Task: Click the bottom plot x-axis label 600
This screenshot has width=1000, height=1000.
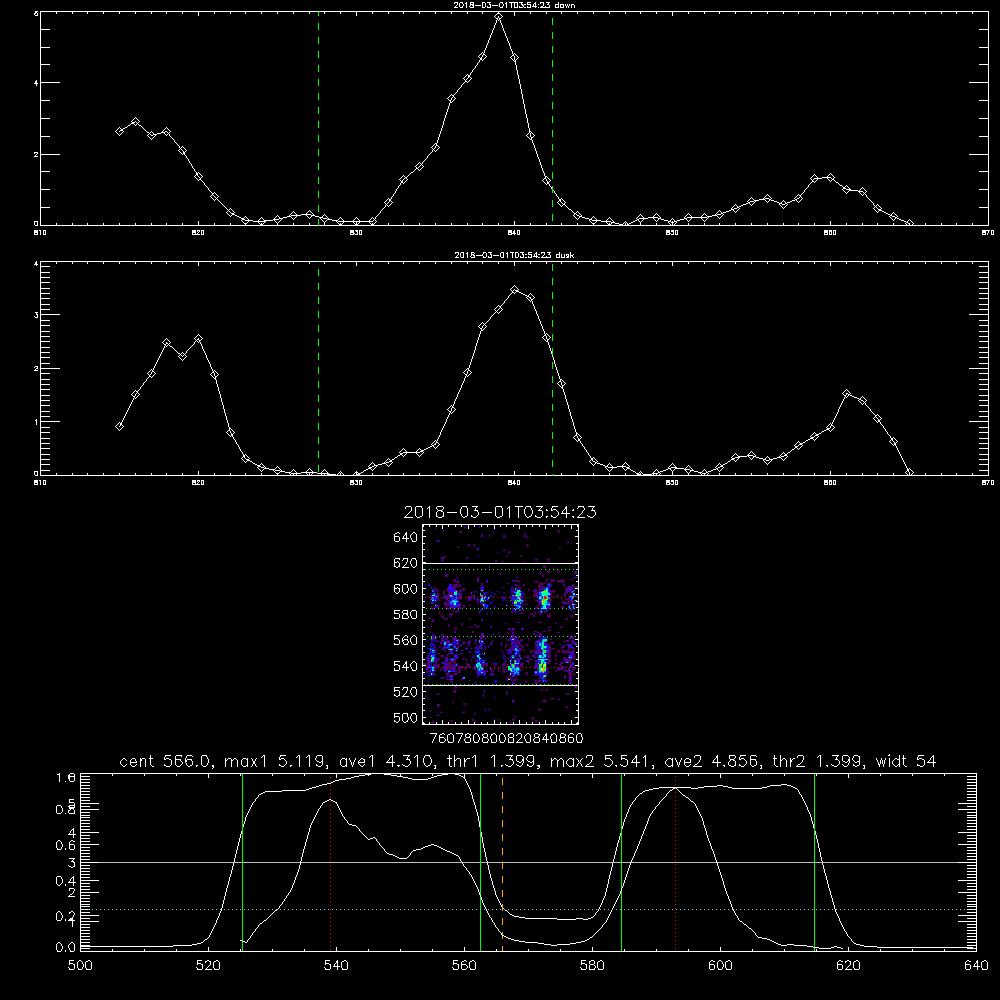Action: tap(721, 966)
